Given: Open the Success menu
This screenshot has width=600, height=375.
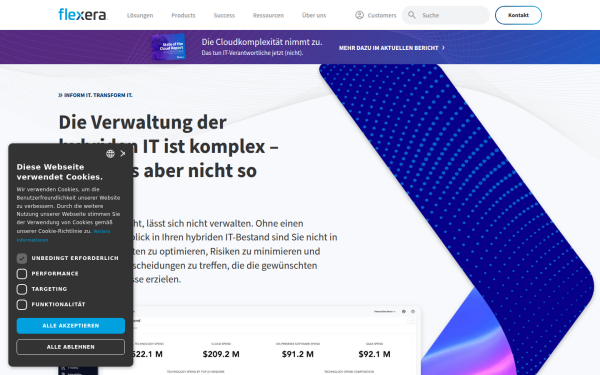Looking at the screenshot, I should tap(224, 15).
